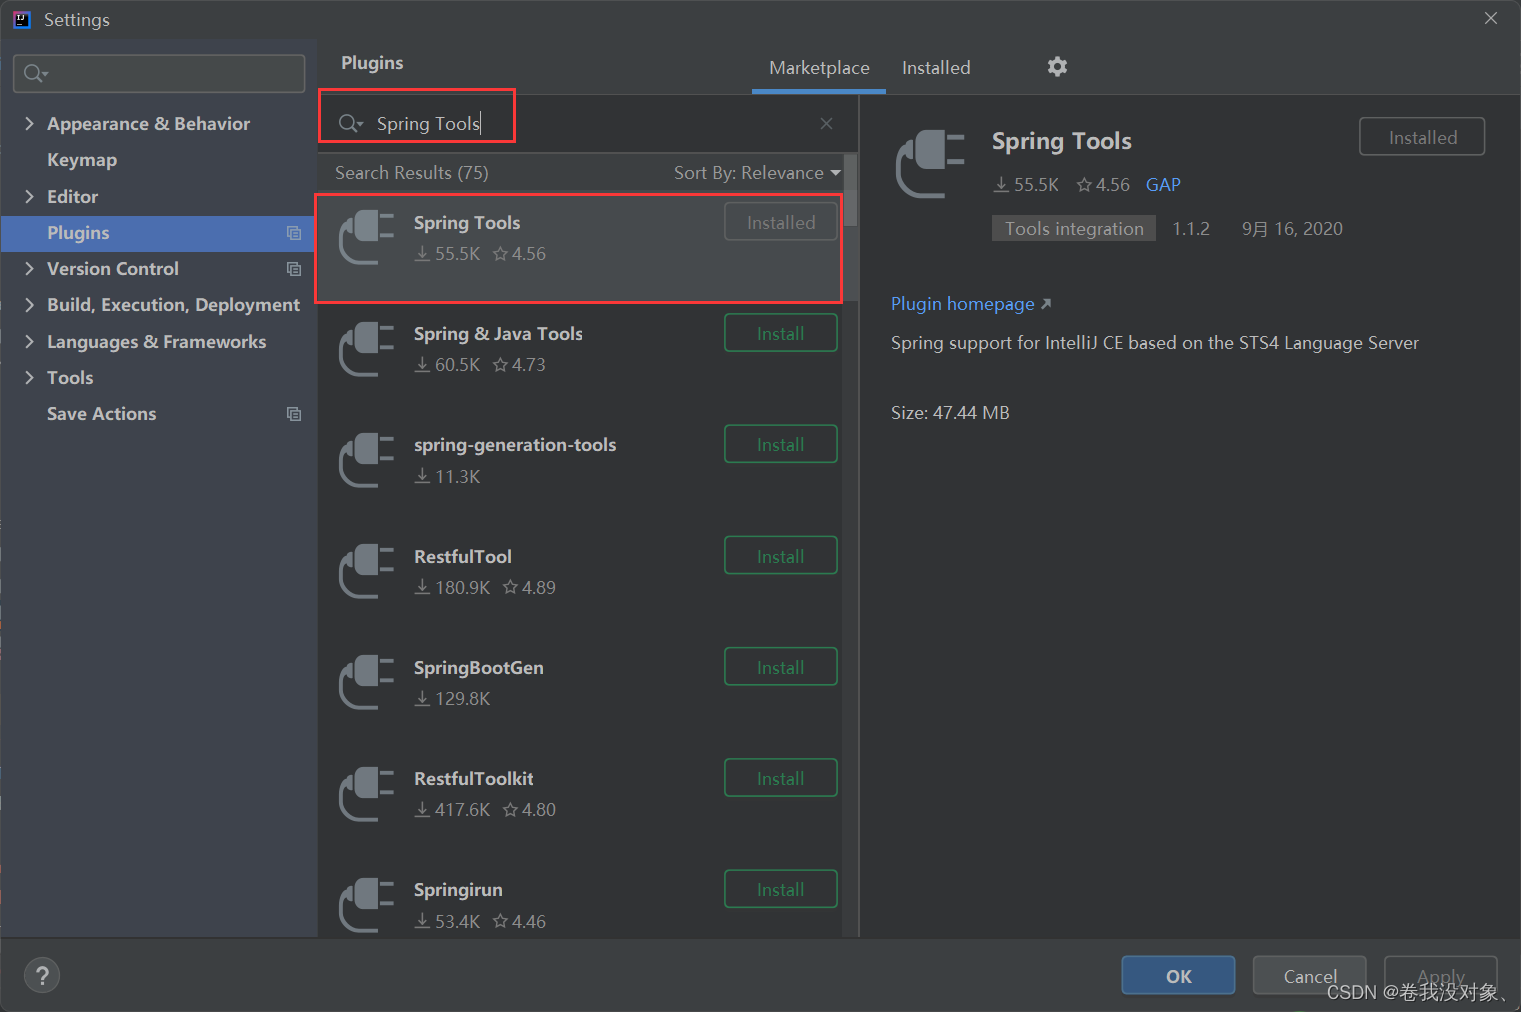Open the plugins settings gear menu
This screenshot has width=1521, height=1012.
pyautogui.click(x=1057, y=67)
